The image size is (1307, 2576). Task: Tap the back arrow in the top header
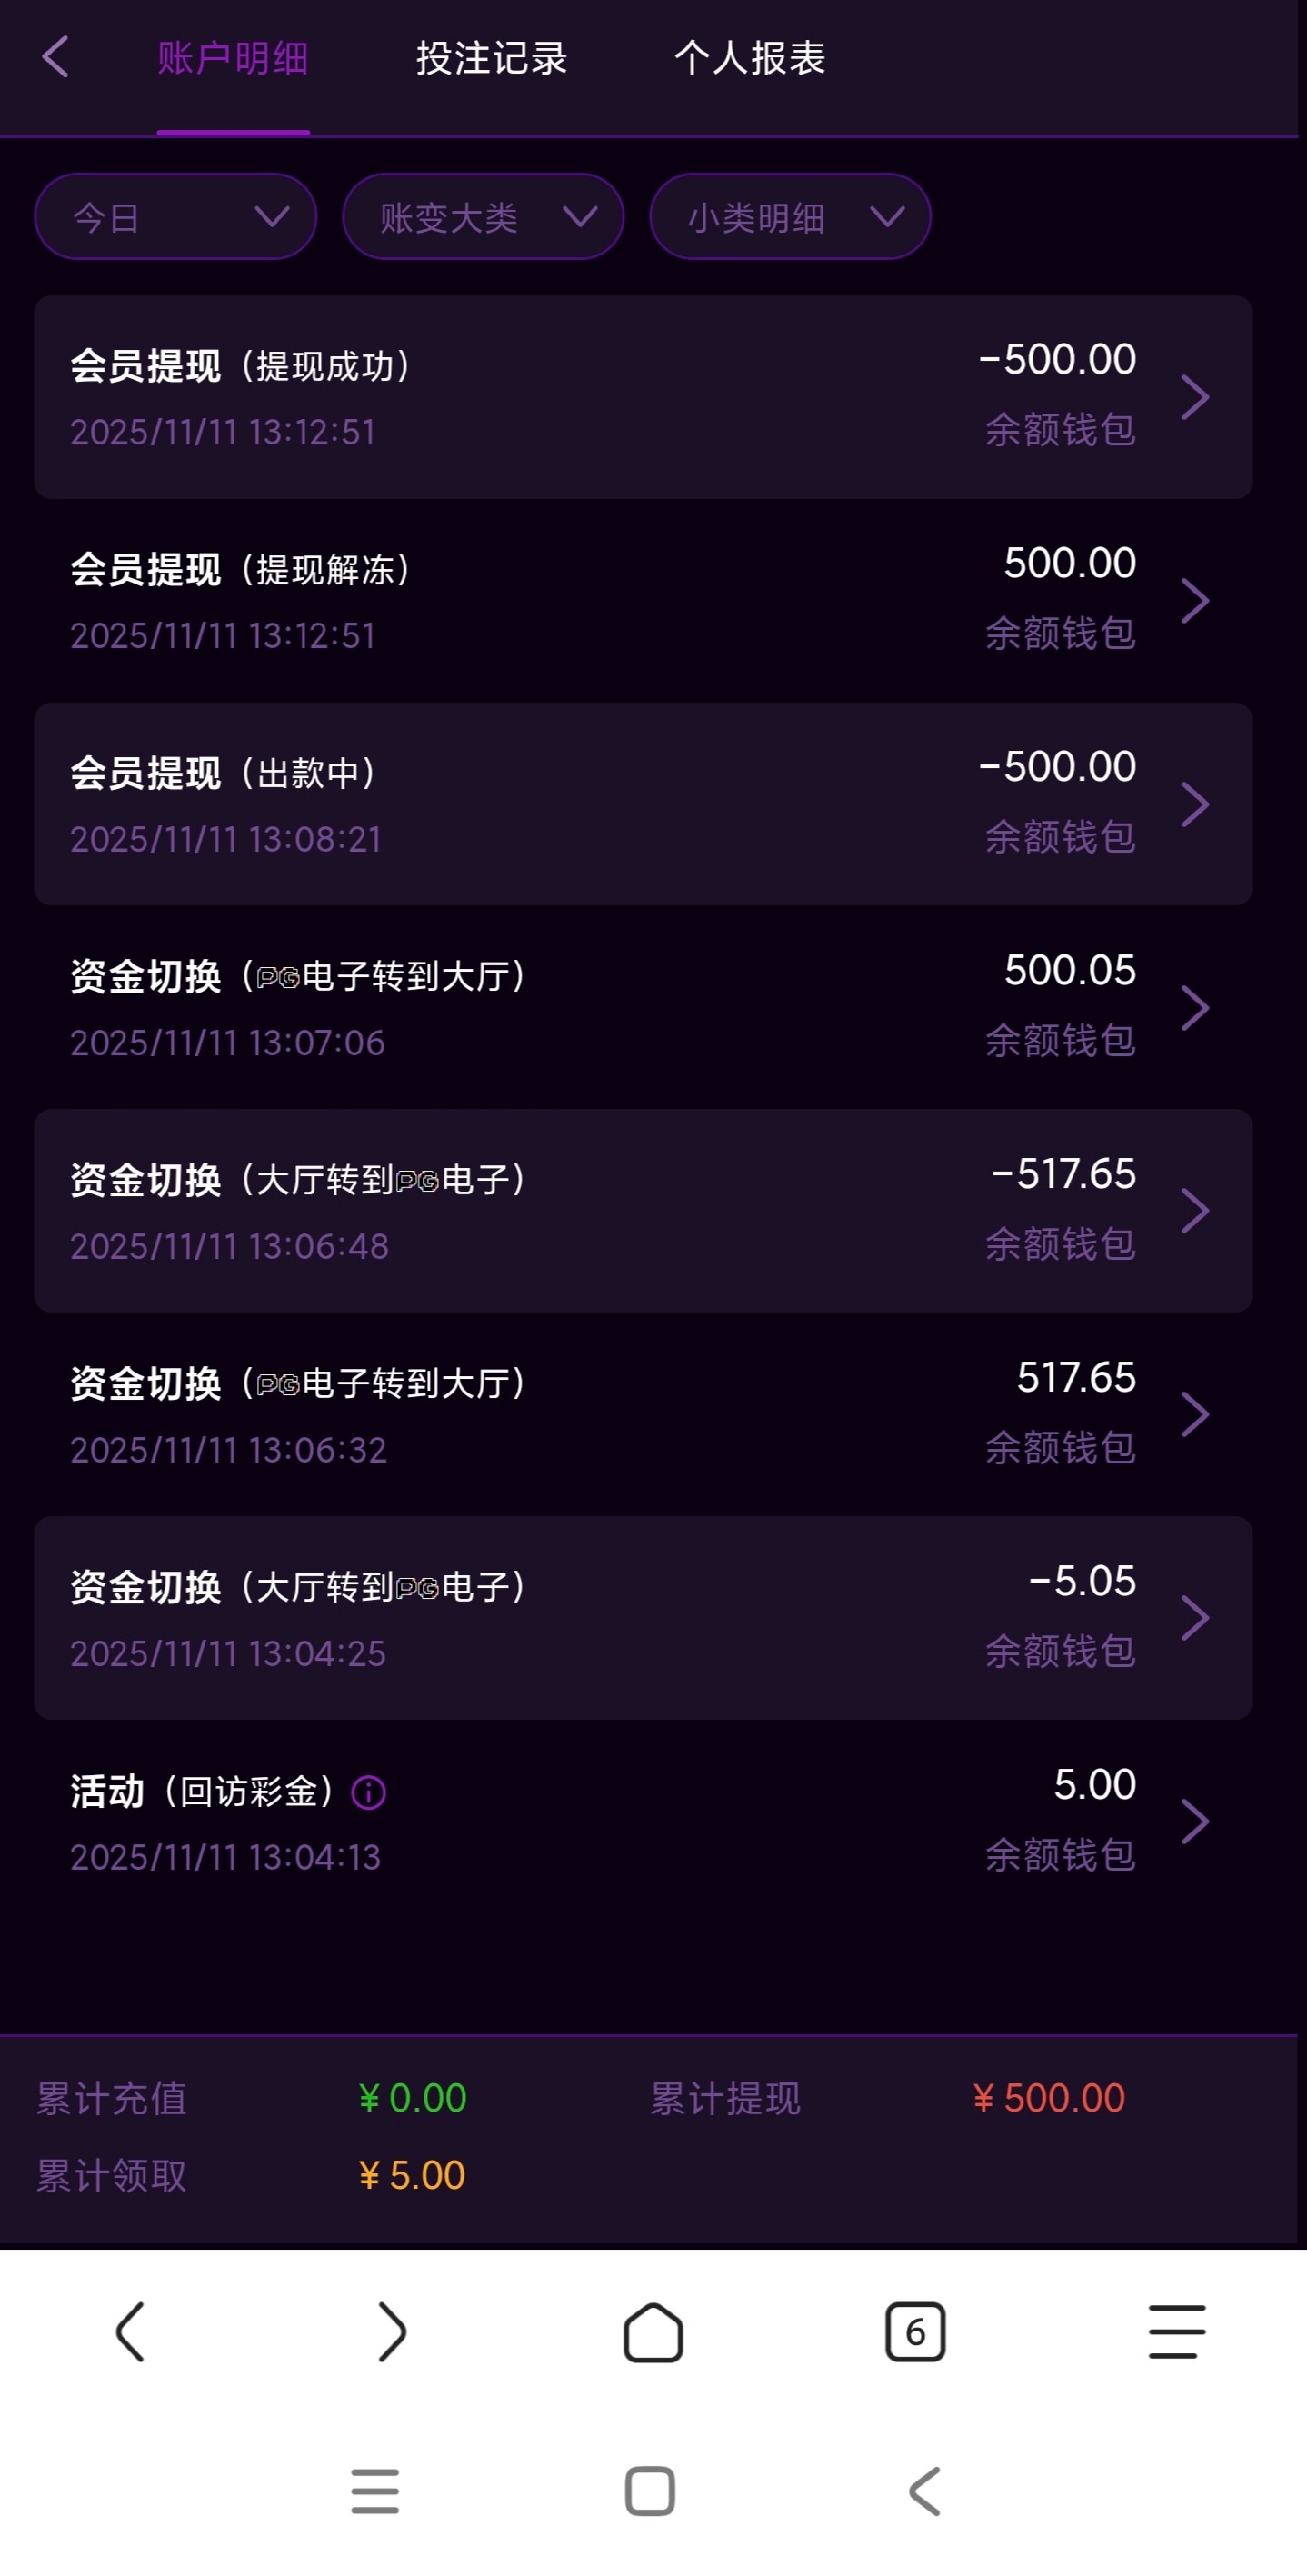pos(56,57)
